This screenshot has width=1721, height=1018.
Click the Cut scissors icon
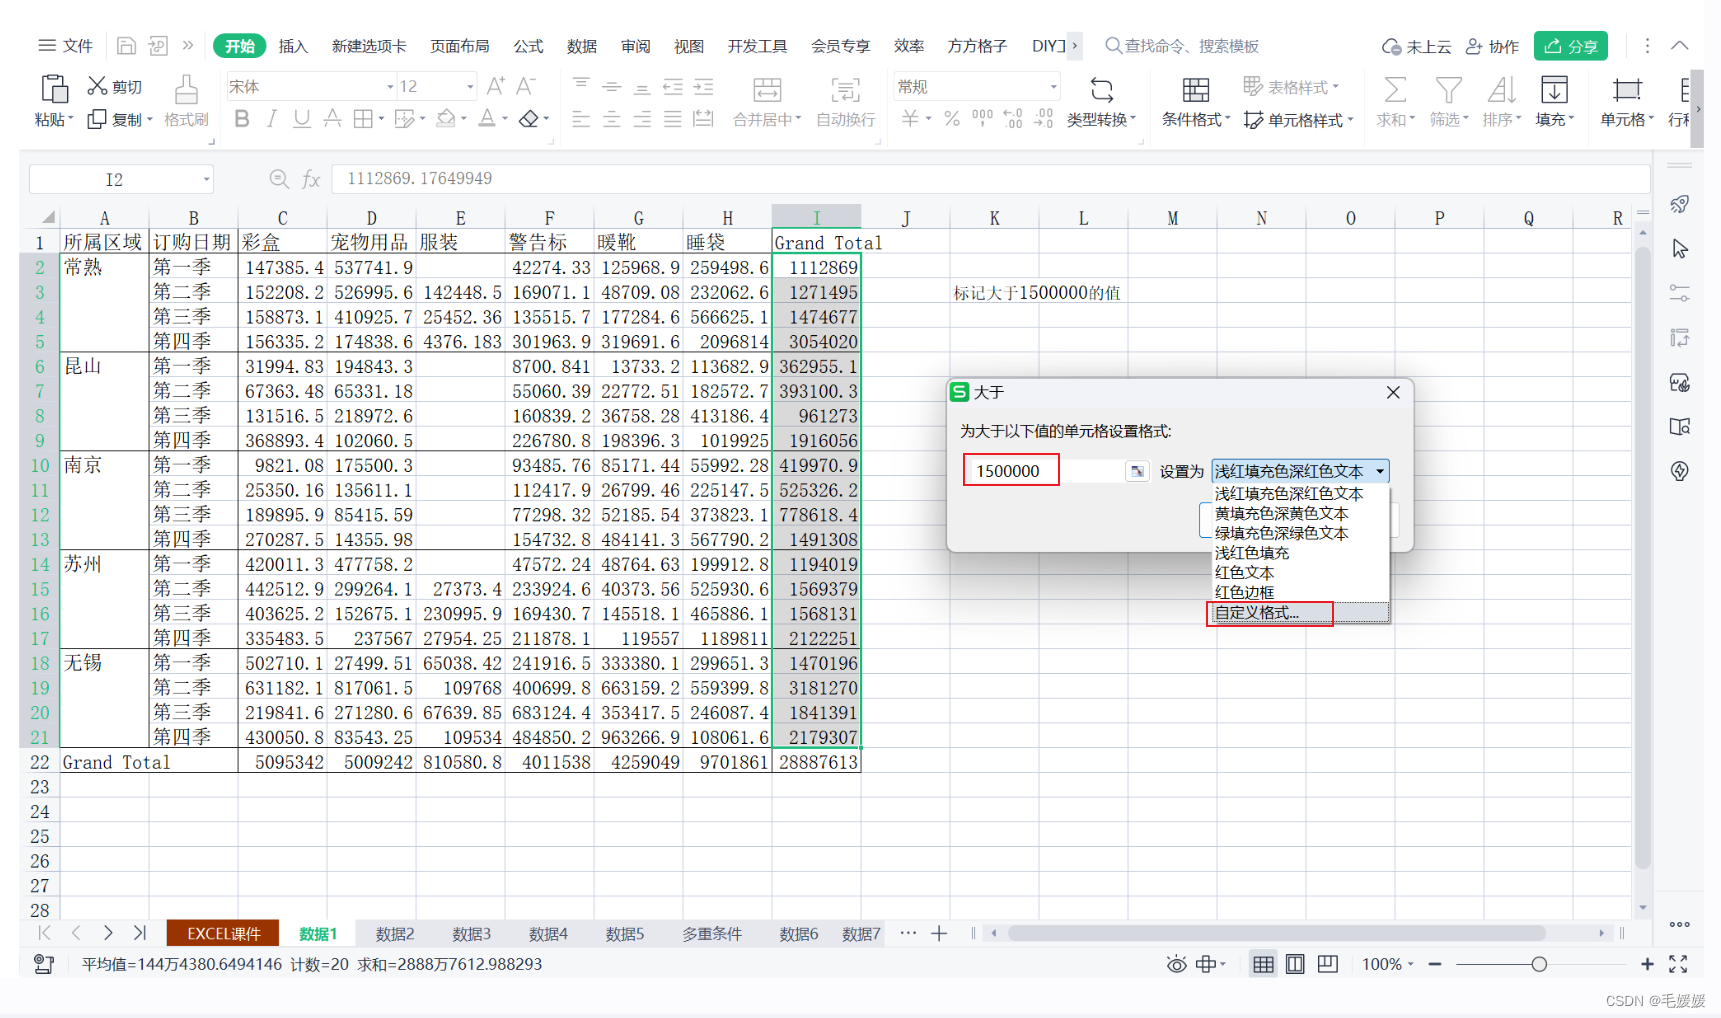[x=97, y=86]
